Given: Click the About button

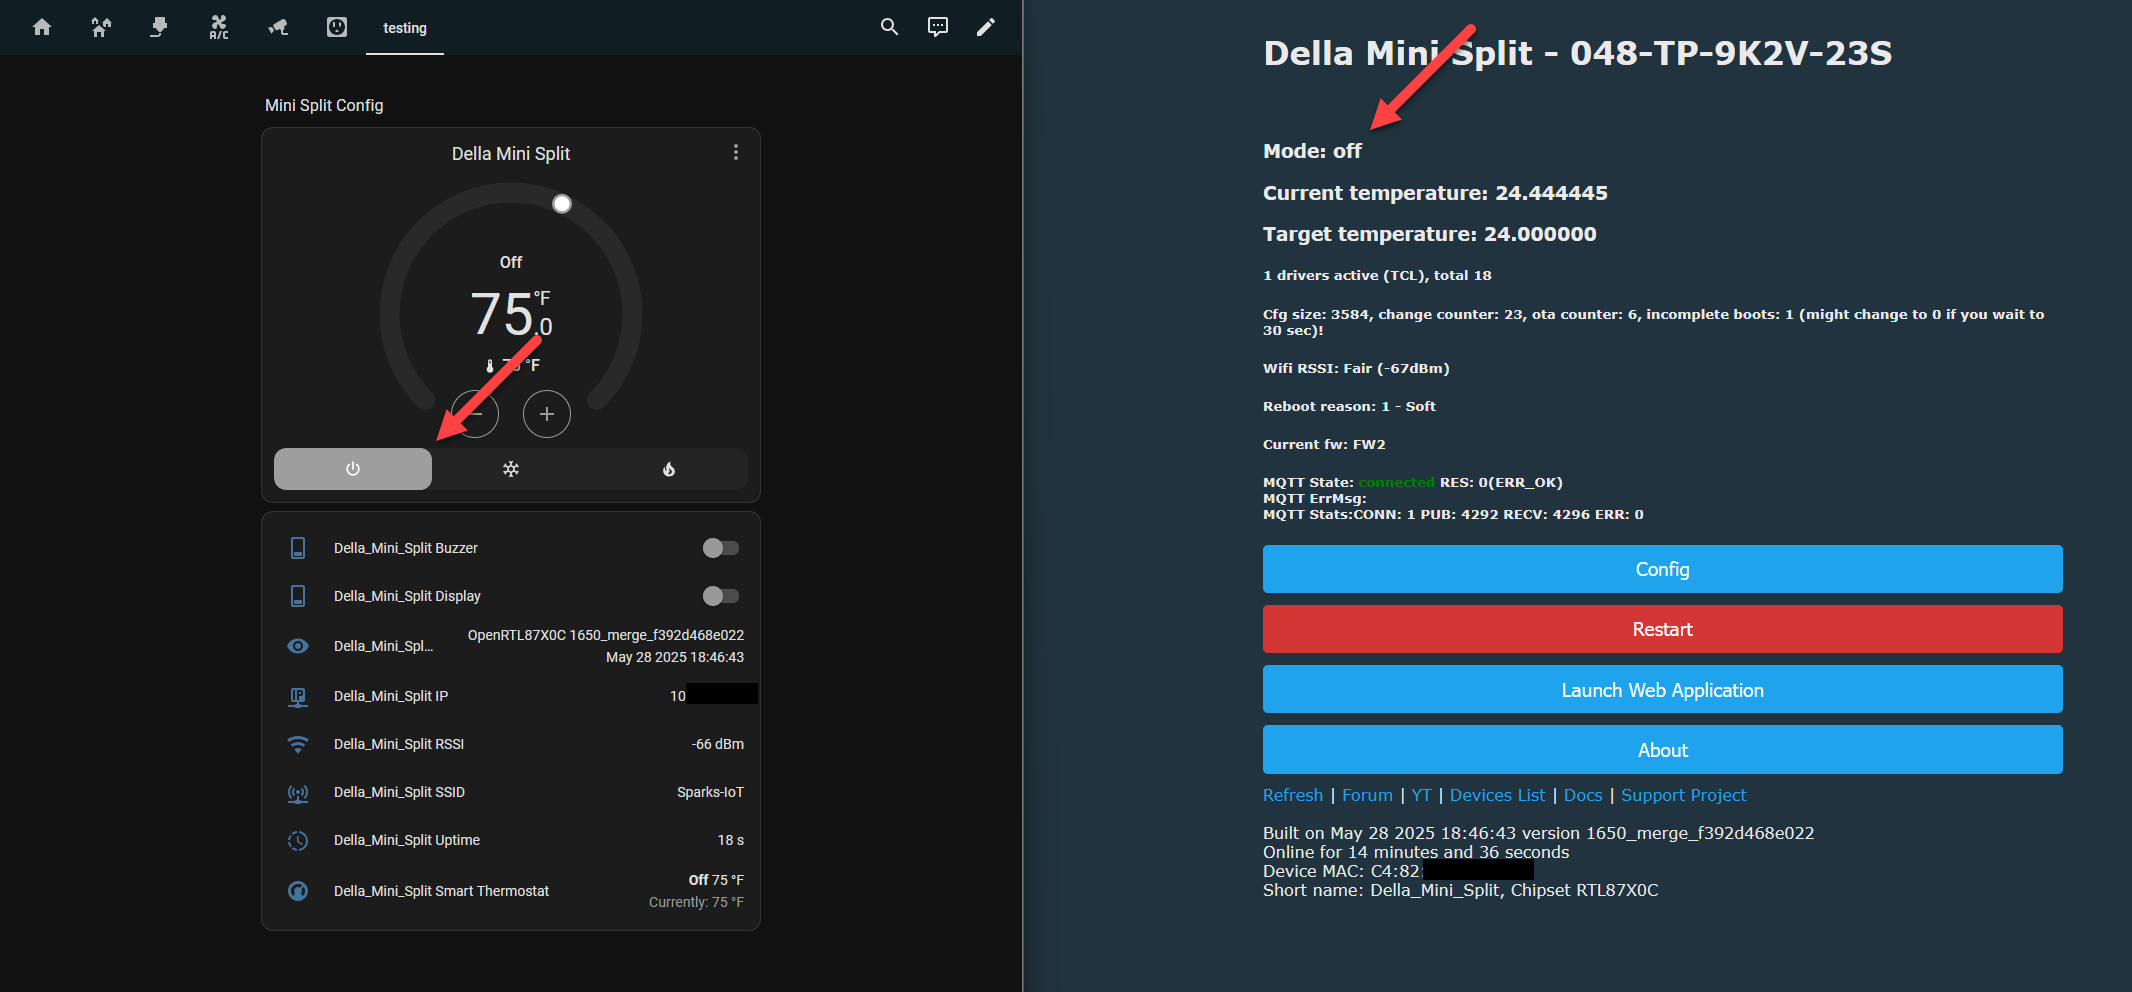Looking at the screenshot, I should [1662, 749].
